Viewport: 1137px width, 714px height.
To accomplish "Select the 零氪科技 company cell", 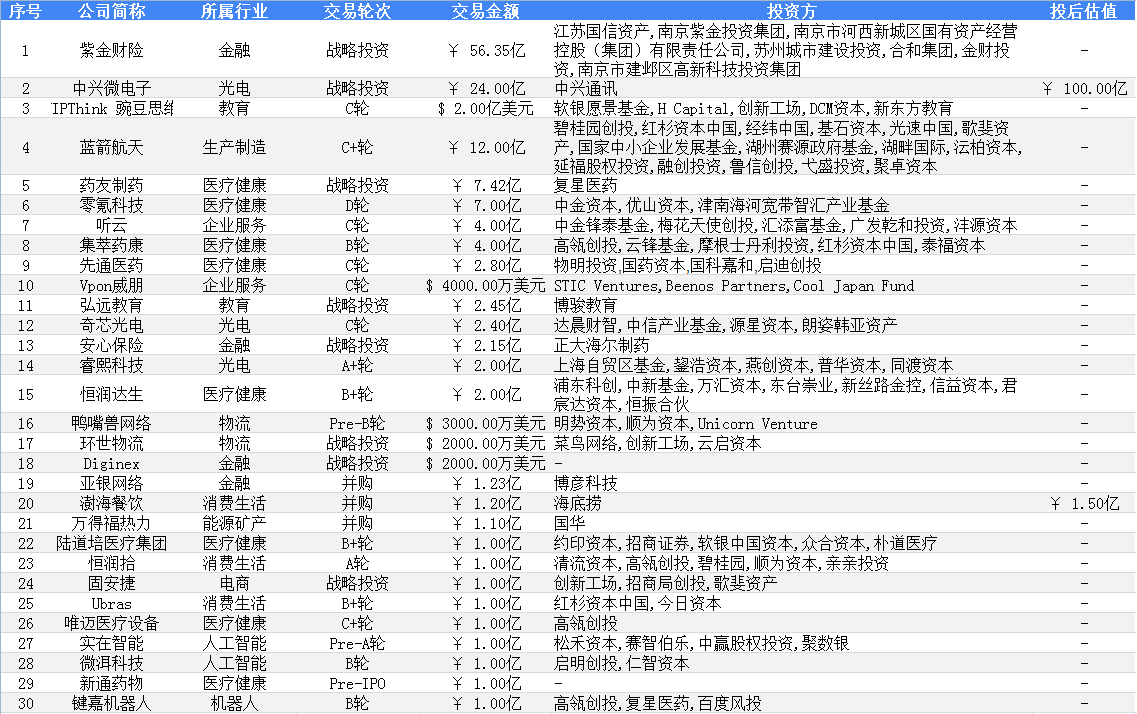I will (x=112, y=206).
